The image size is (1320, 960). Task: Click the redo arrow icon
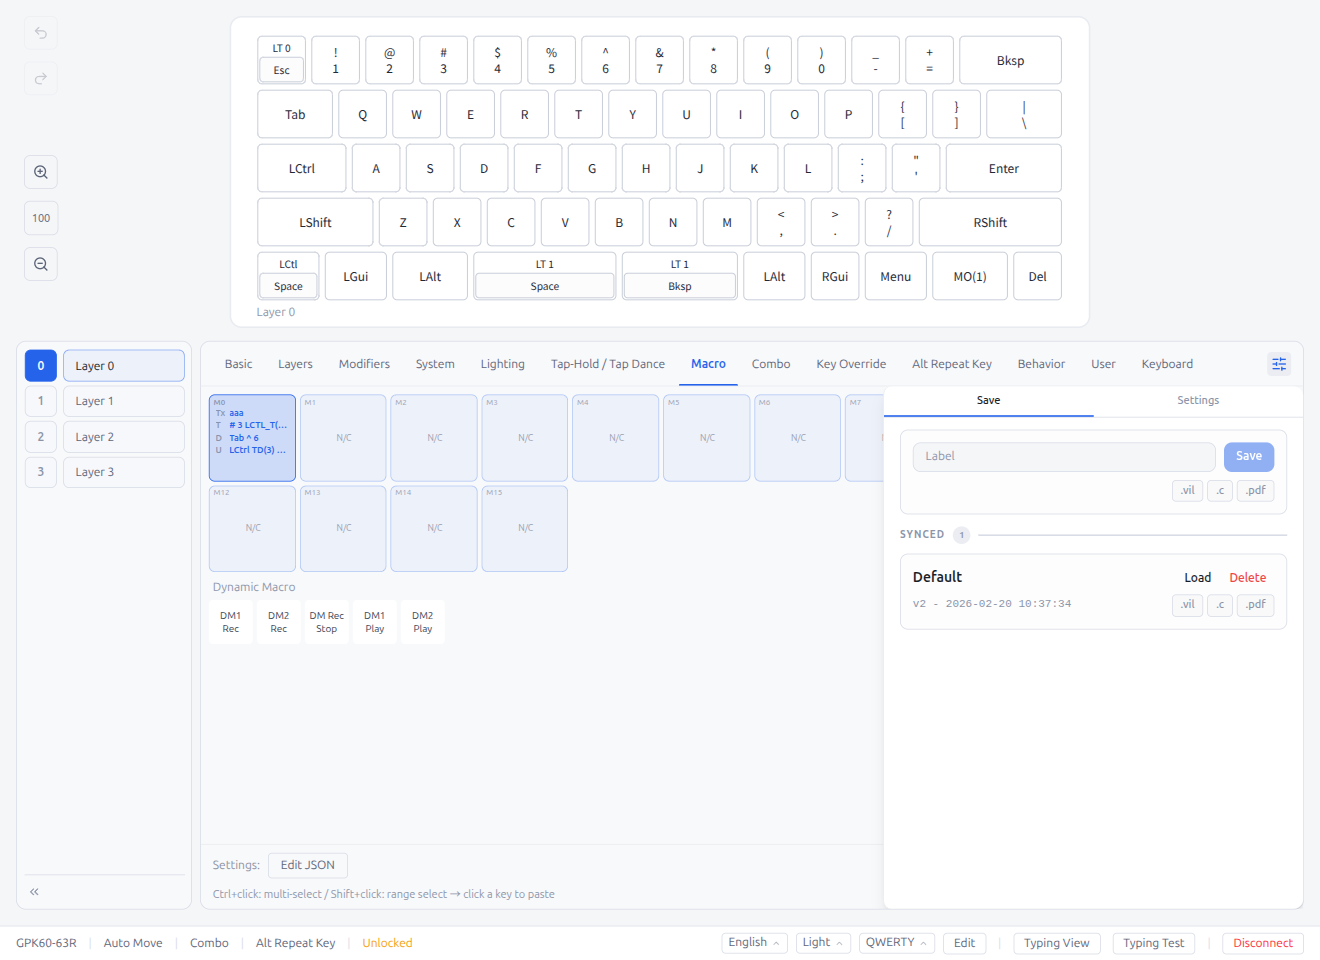pos(41,78)
